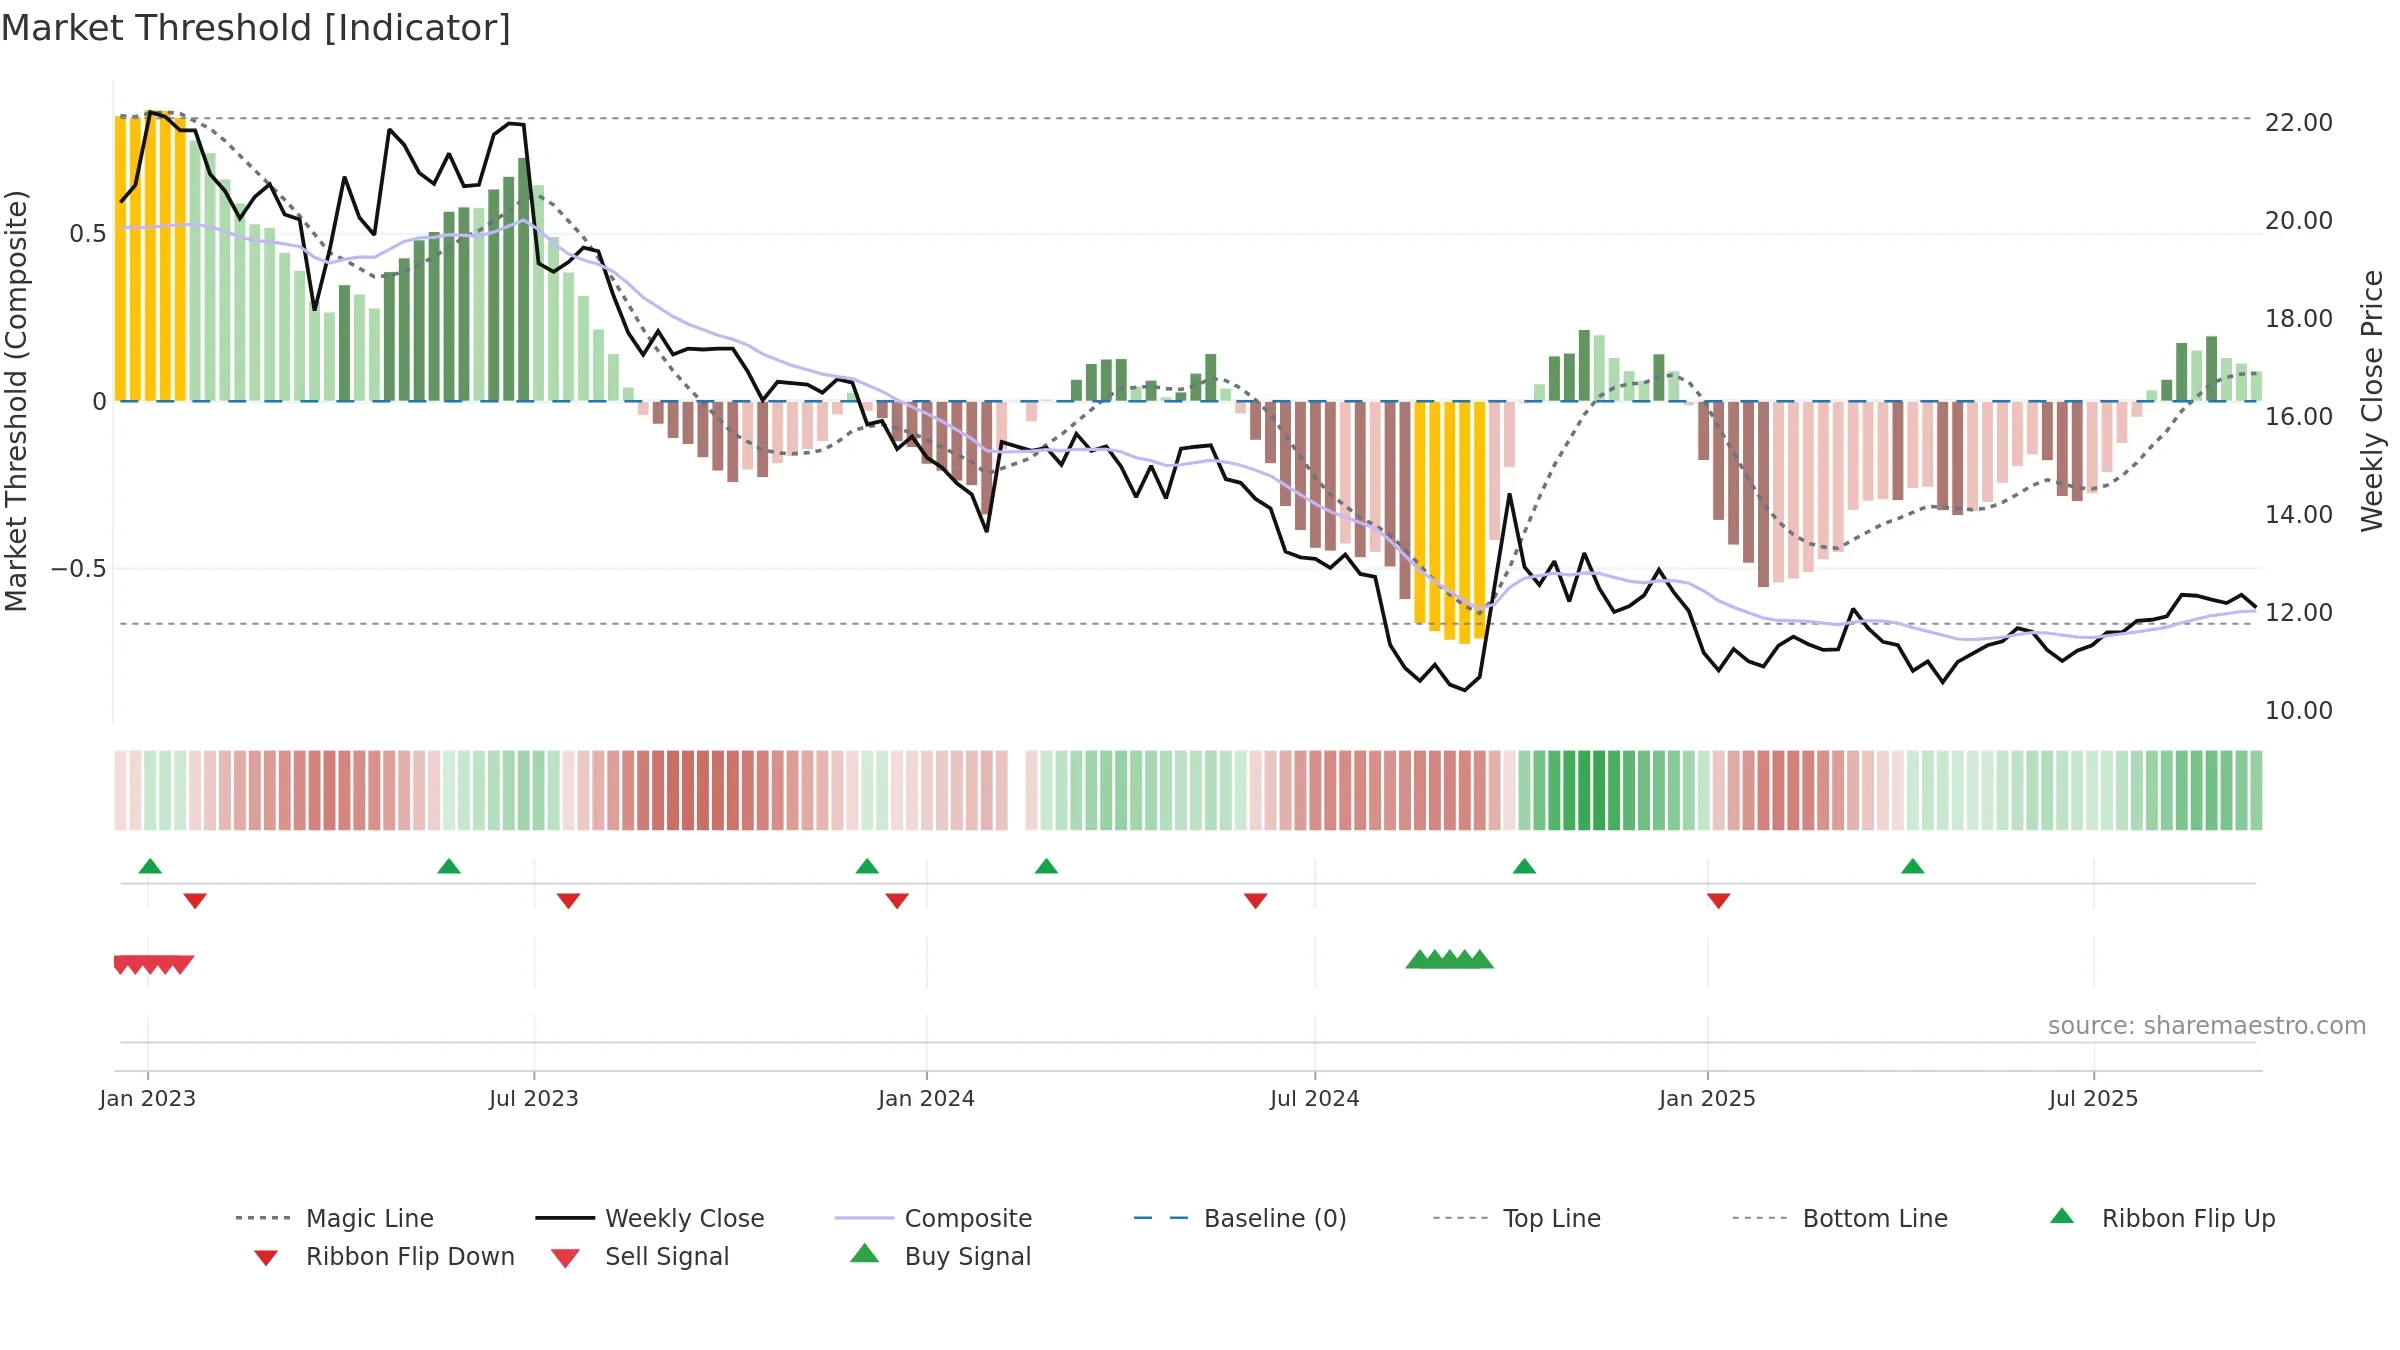Click the 22.00 price axis label
2400x1350 pixels.
click(x=2299, y=122)
